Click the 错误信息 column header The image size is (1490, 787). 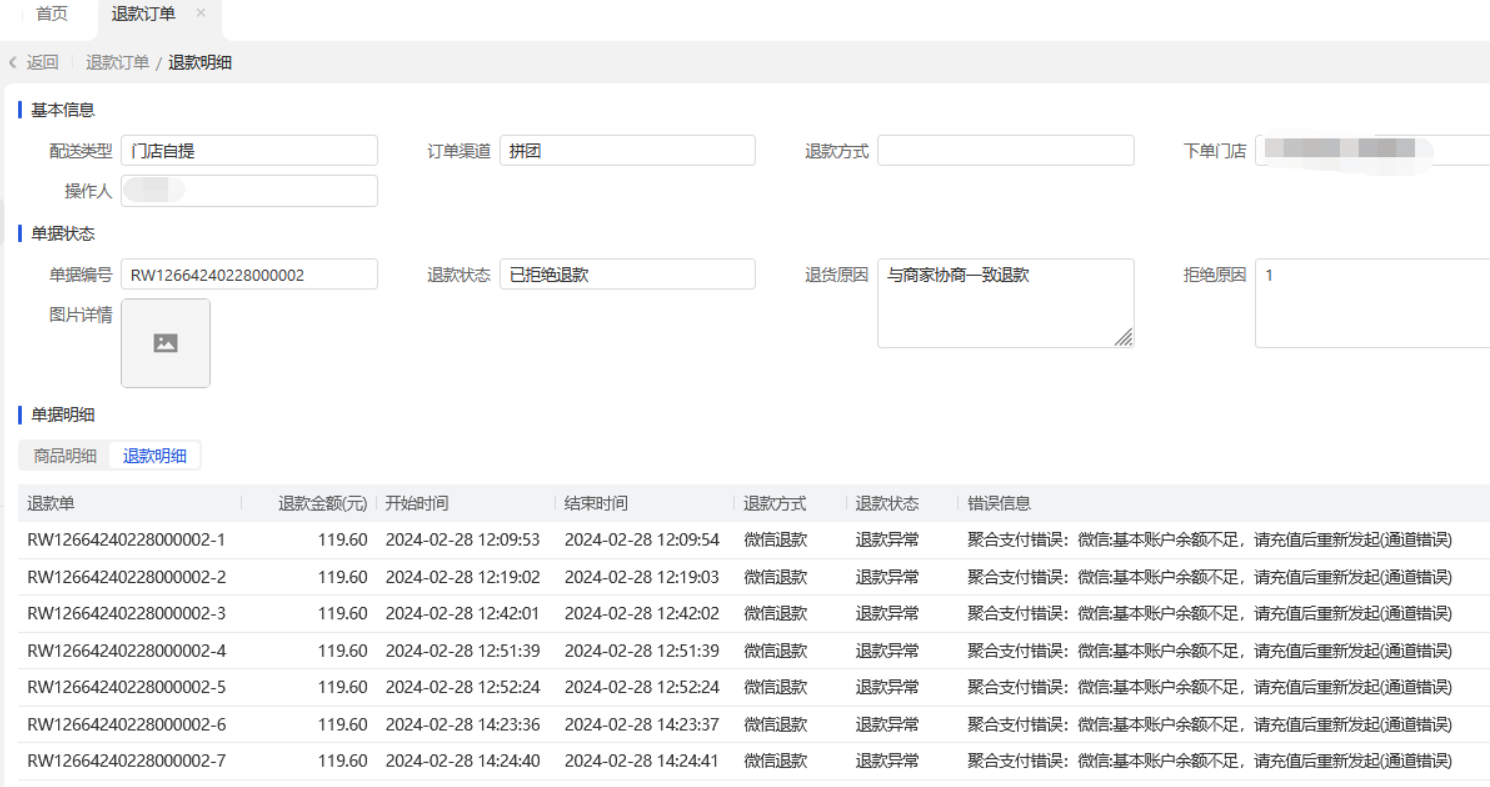[x=1000, y=504]
